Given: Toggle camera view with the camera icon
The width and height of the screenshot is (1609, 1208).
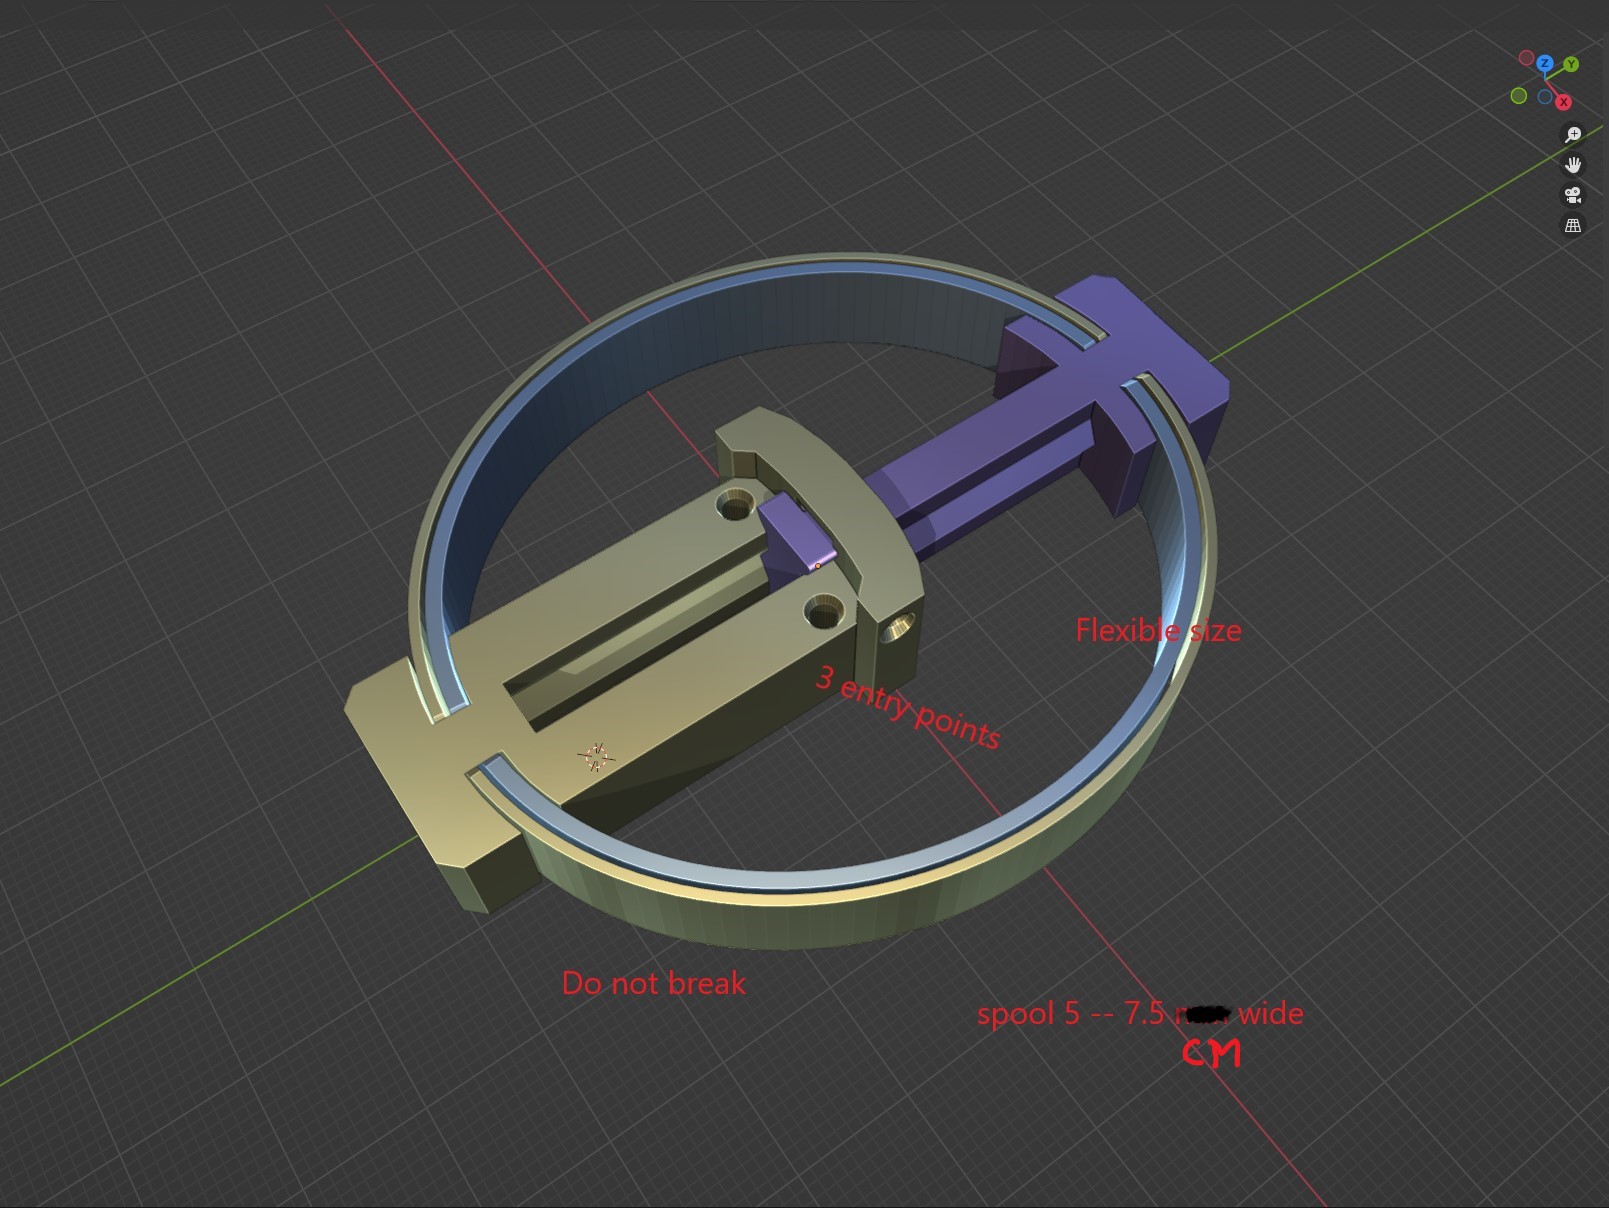Looking at the screenshot, I should [1573, 196].
